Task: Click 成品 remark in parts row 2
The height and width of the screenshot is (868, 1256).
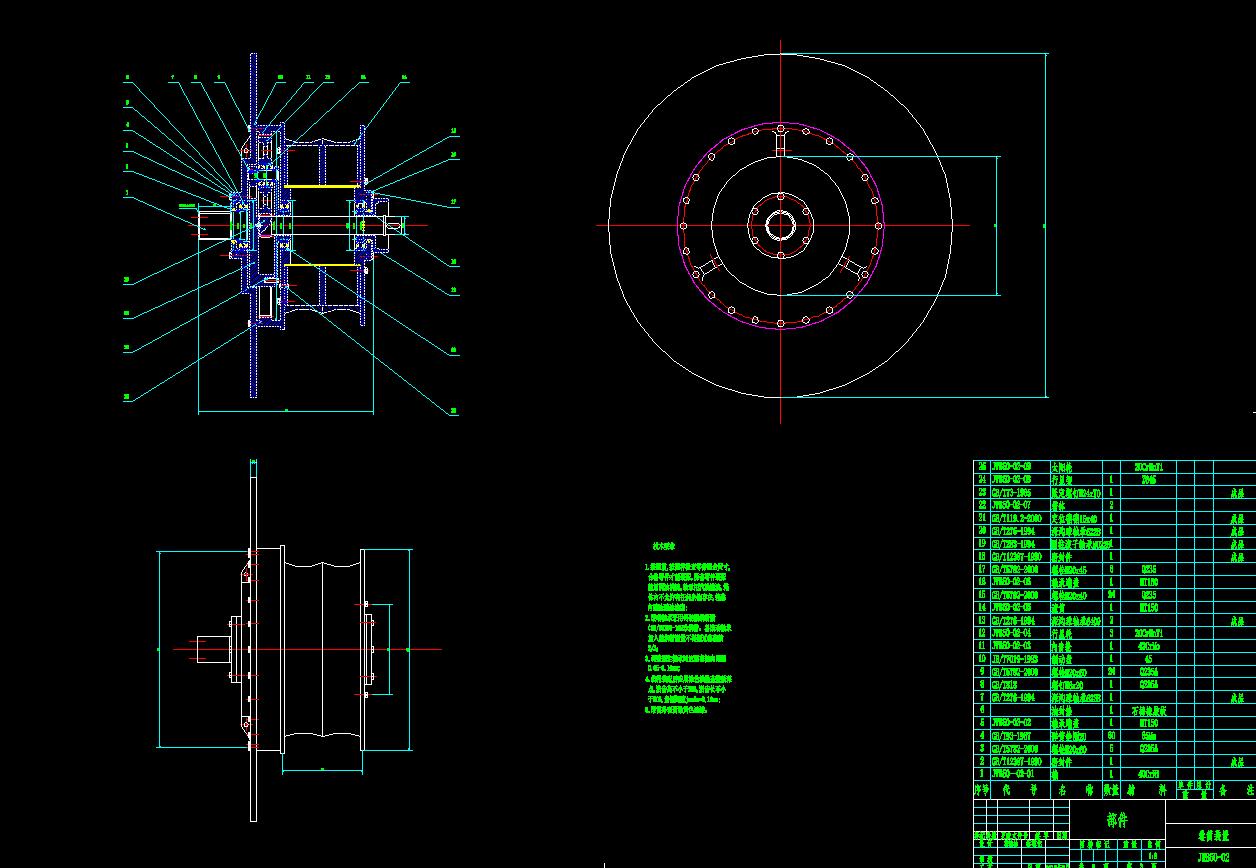Action: (1237, 762)
